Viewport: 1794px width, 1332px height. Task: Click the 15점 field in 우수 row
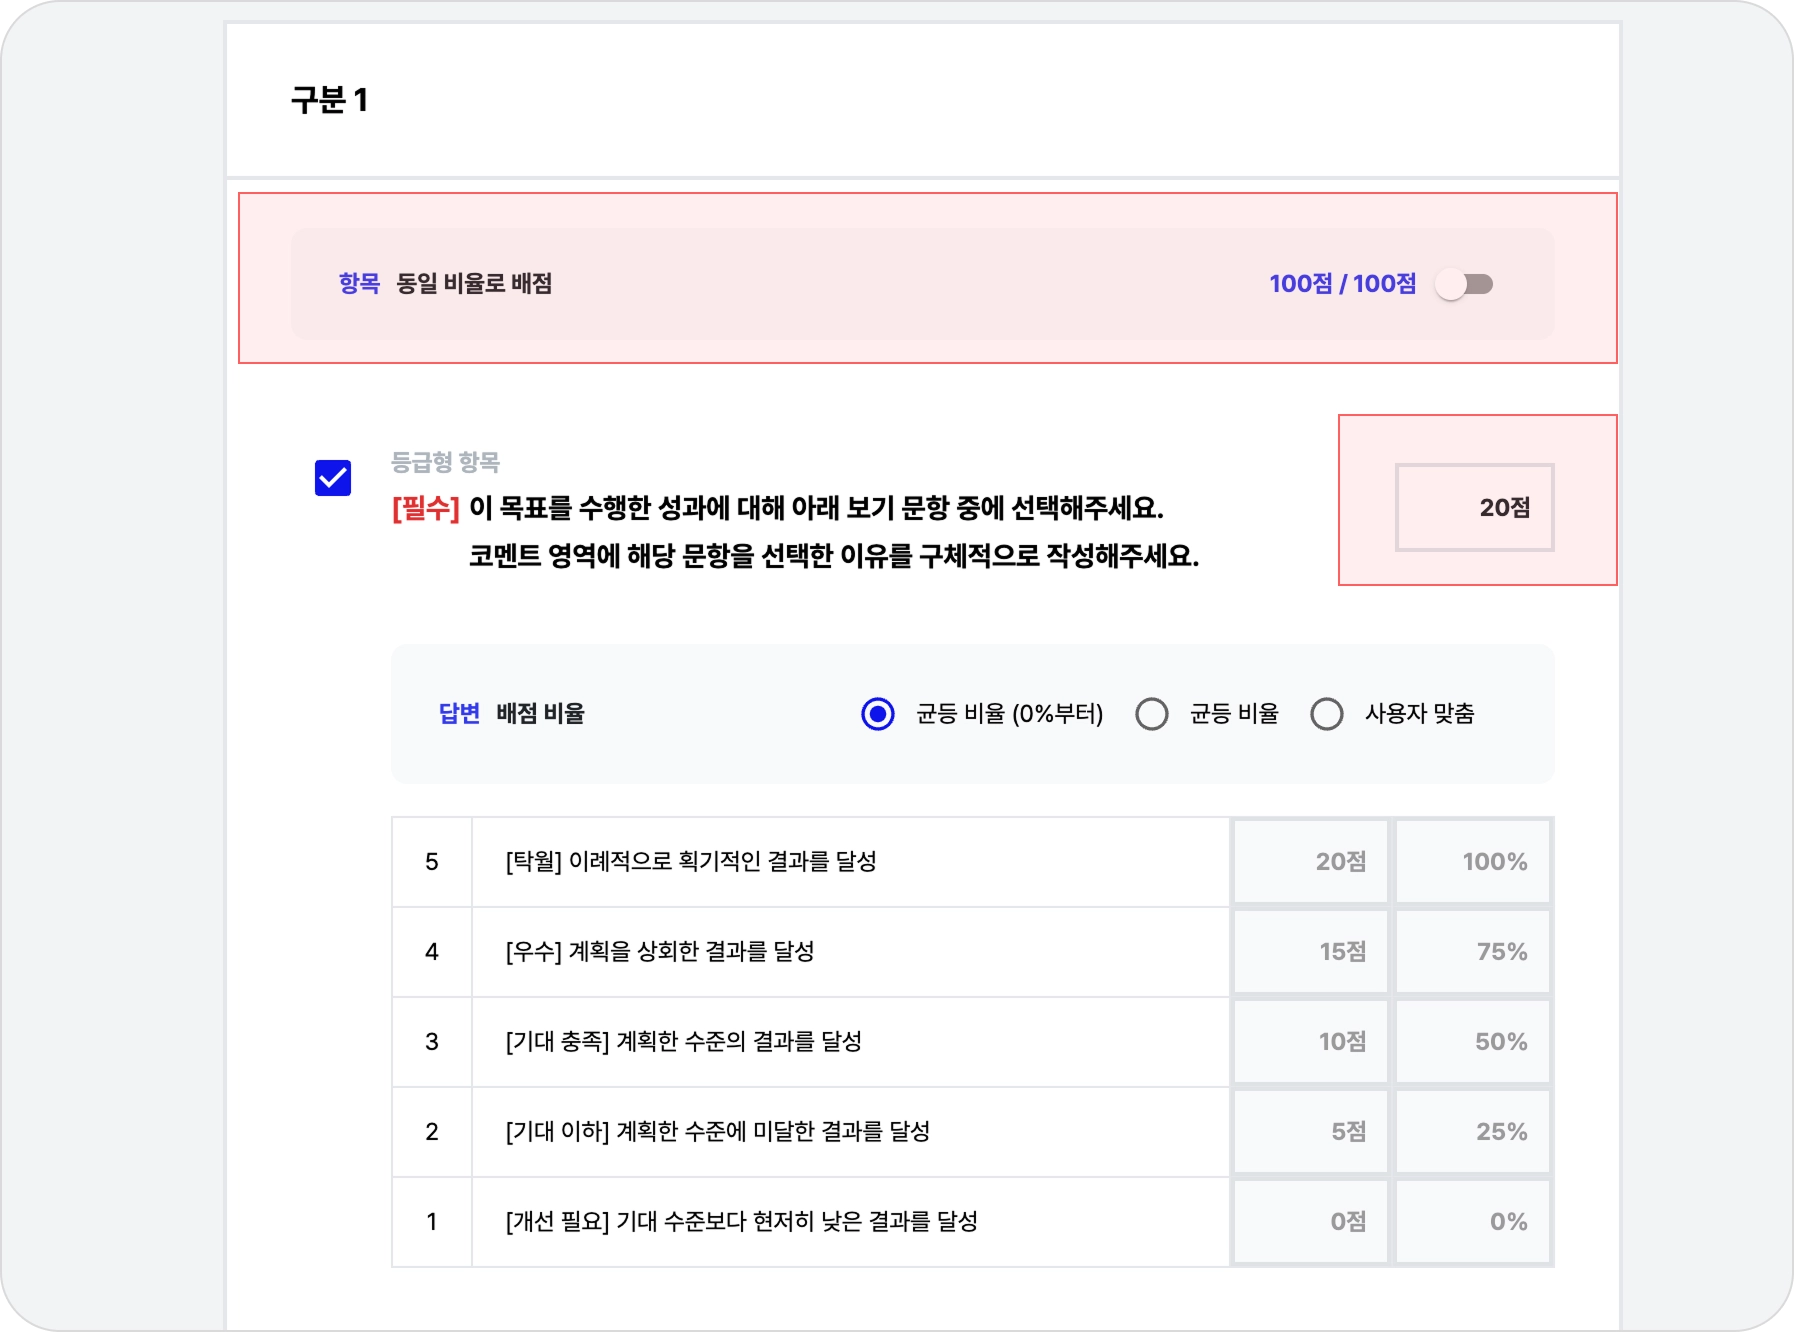tap(1311, 952)
